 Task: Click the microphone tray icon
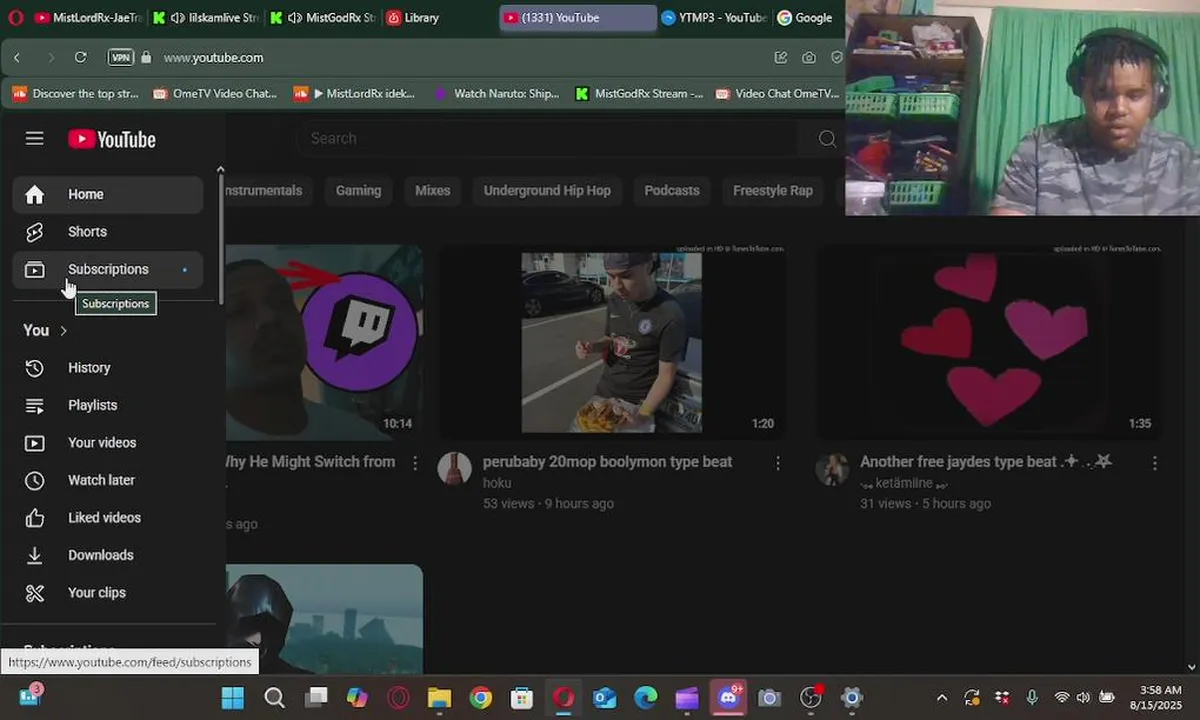coord(1032,698)
